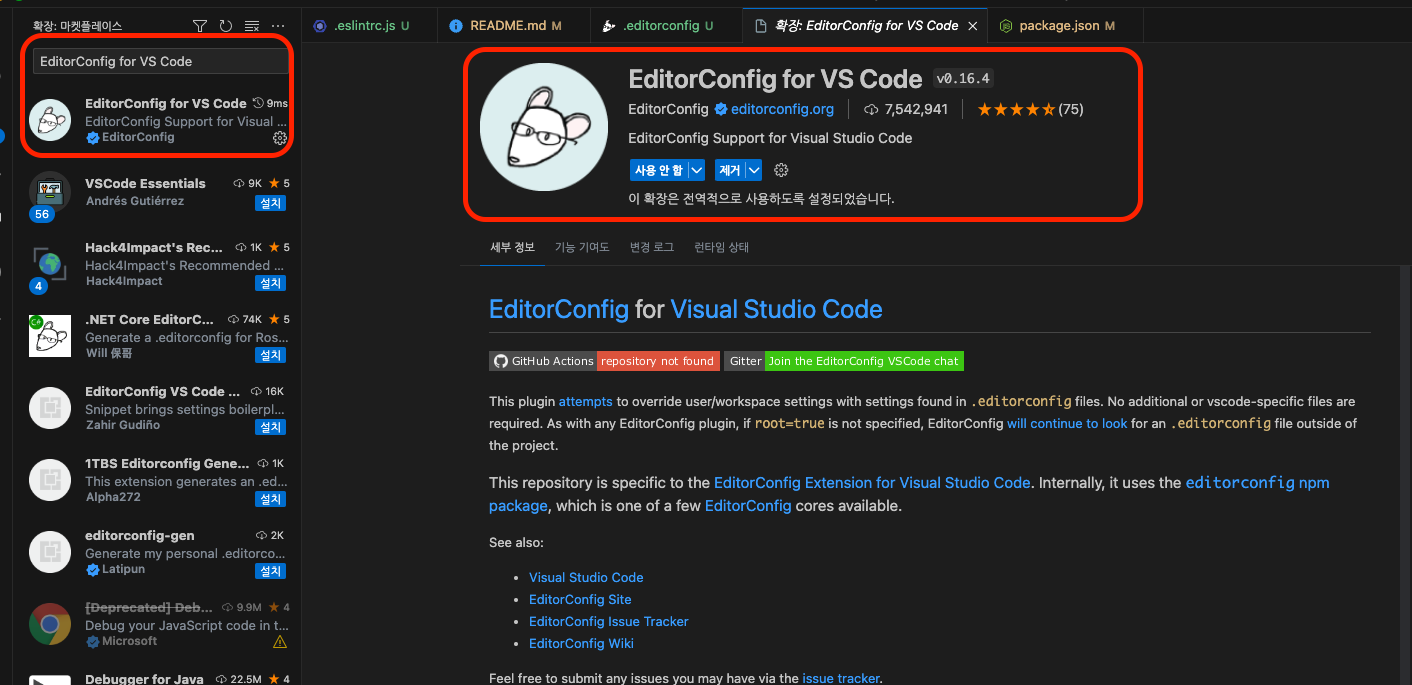
Task: Click warning triangle on deprecated Debugger
Action: (x=280, y=641)
